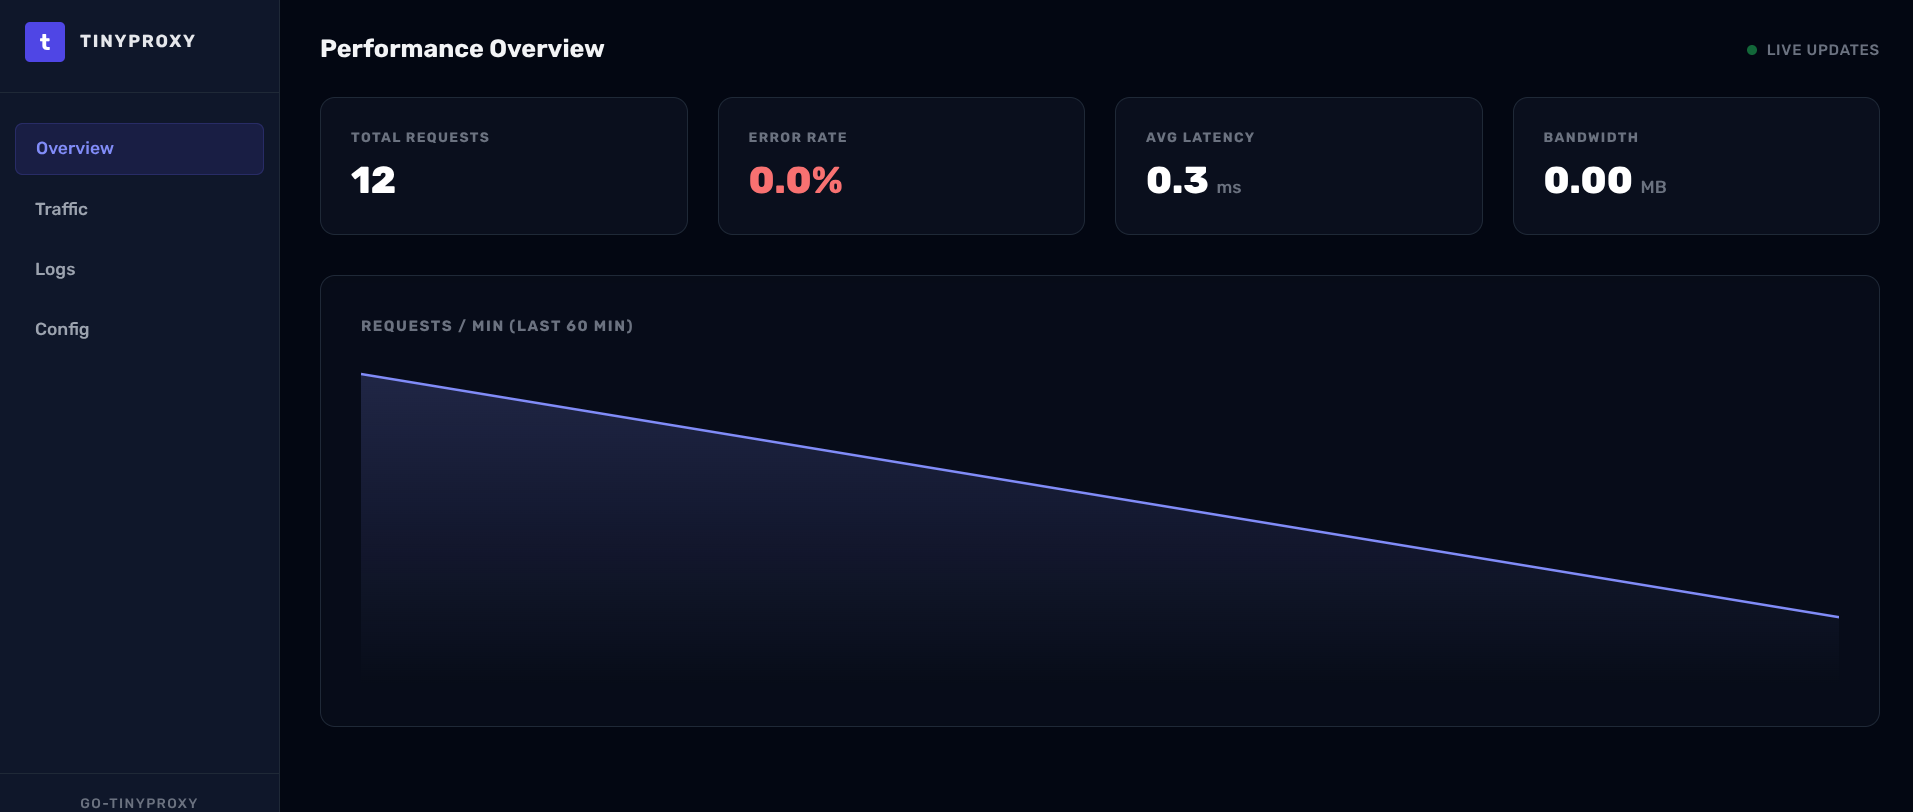
Task: Click the LIVE UPDATES label
Action: [1822, 50]
